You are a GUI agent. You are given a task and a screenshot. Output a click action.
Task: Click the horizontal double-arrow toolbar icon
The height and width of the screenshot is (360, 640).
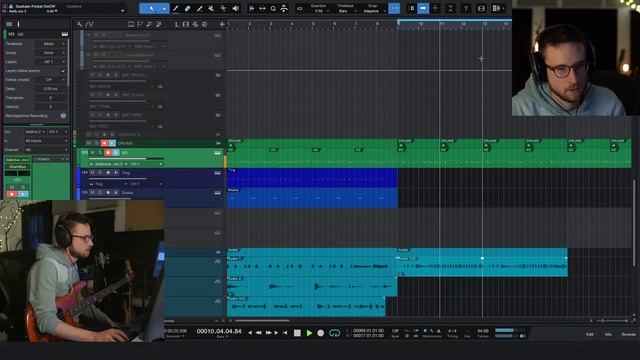[x=262, y=9]
